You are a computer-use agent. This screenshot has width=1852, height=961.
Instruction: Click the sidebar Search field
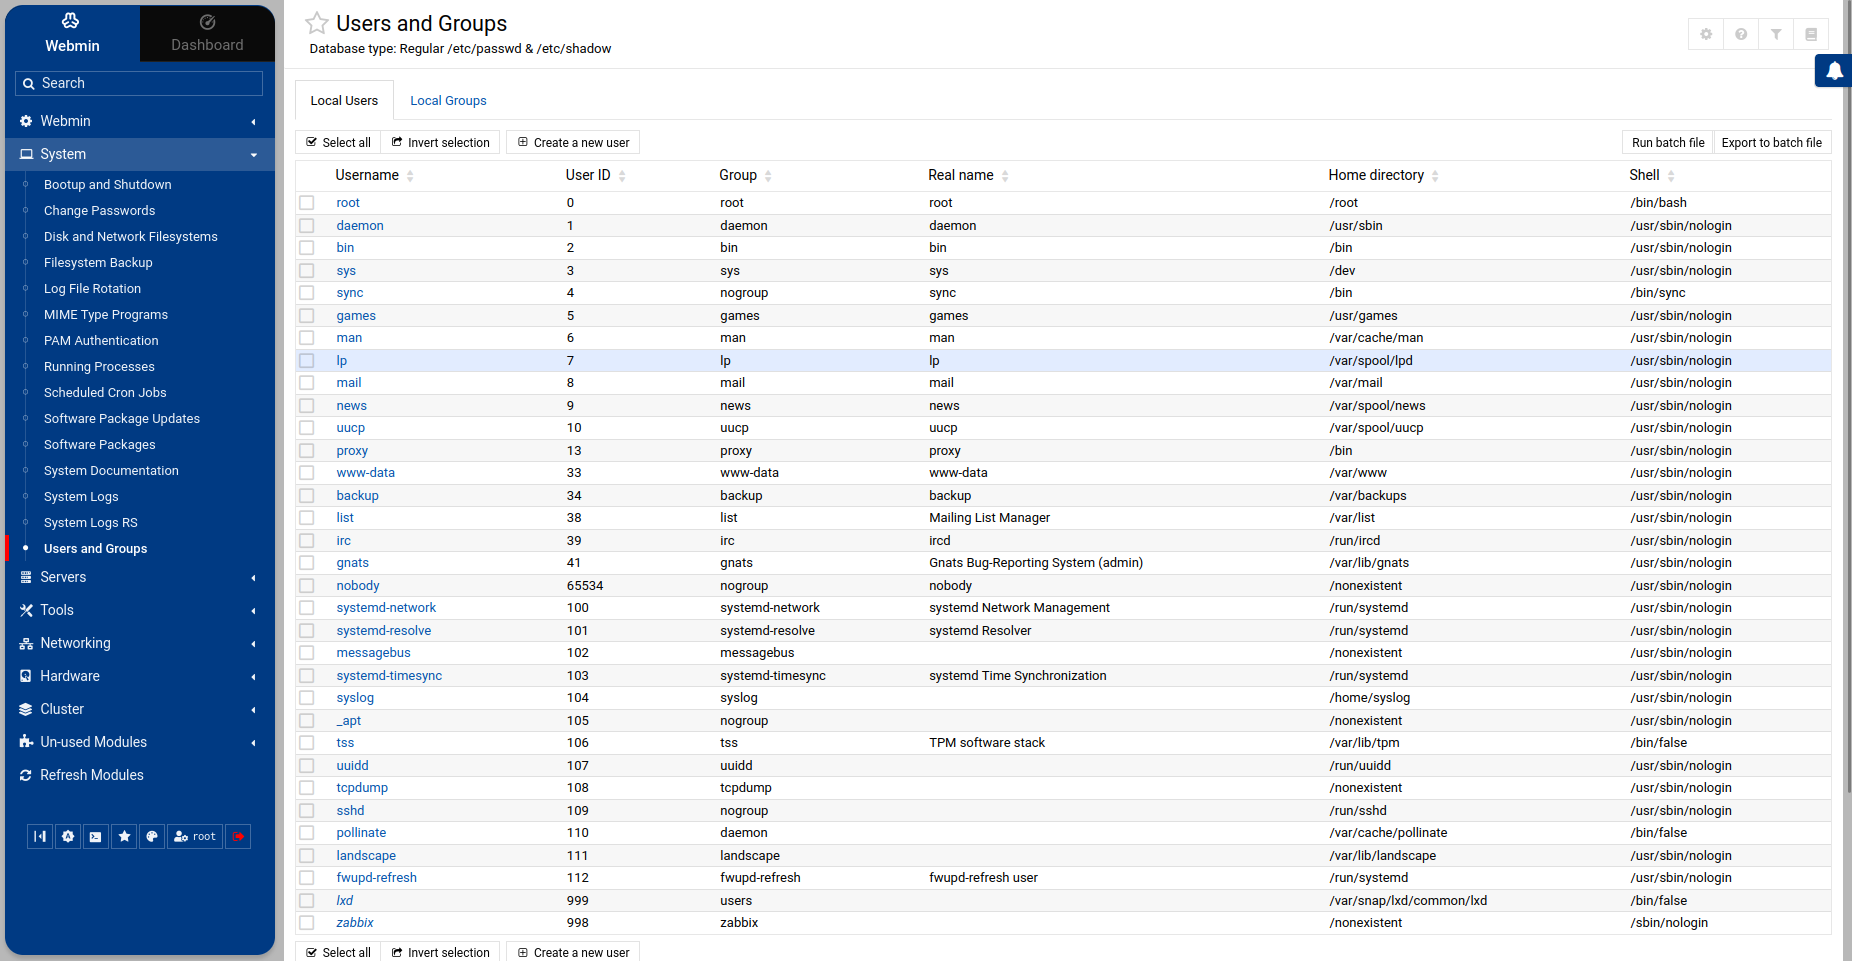pyautogui.click(x=140, y=83)
